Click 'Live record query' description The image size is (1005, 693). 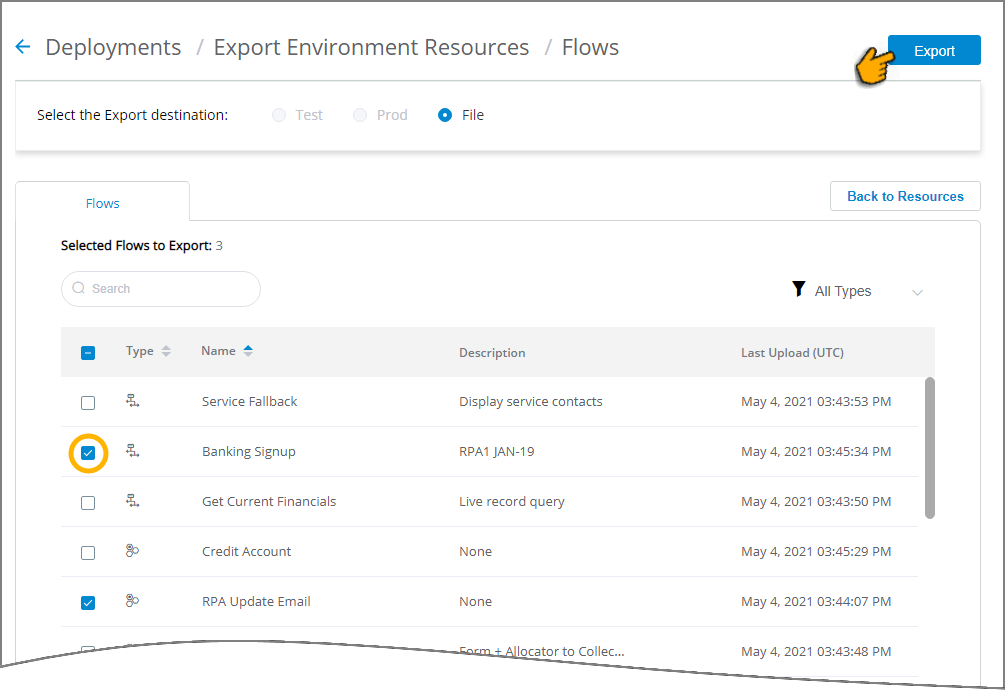(511, 501)
